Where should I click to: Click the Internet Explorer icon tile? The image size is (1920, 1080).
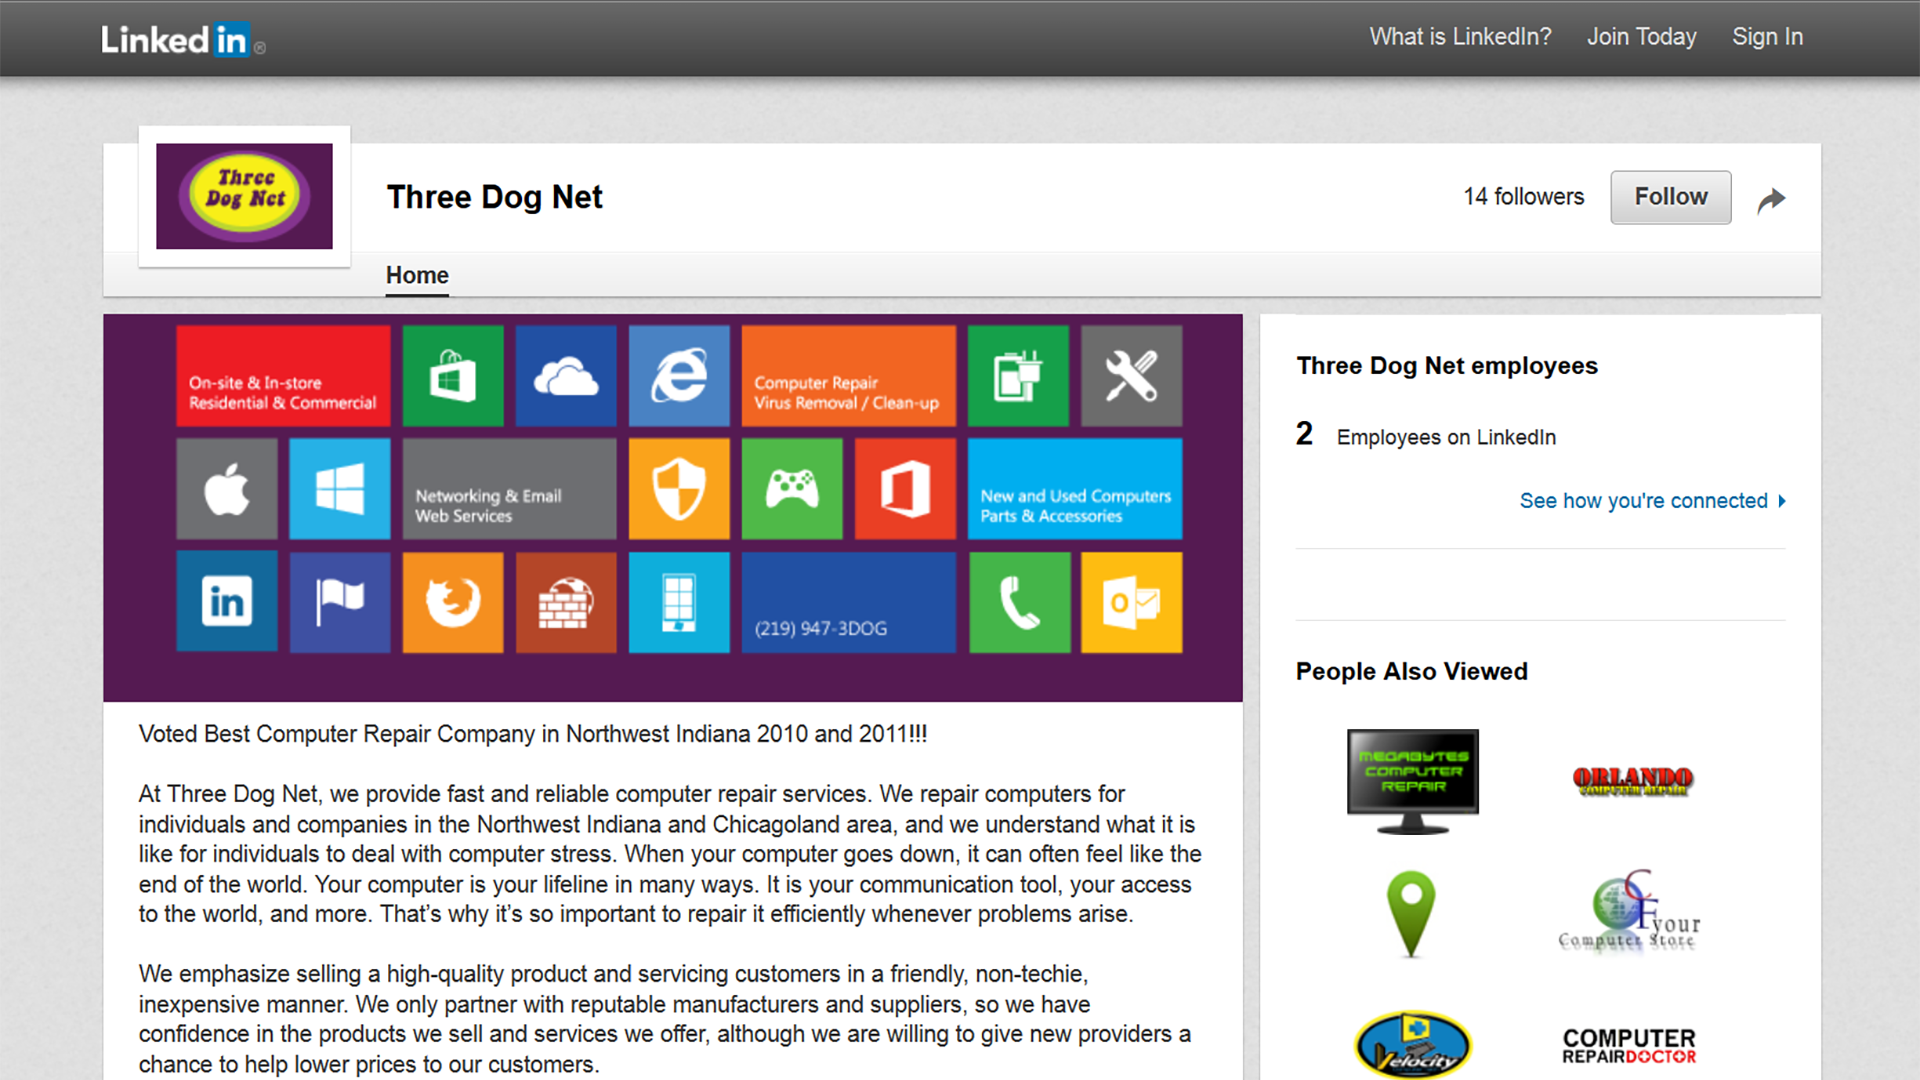(x=679, y=376)
